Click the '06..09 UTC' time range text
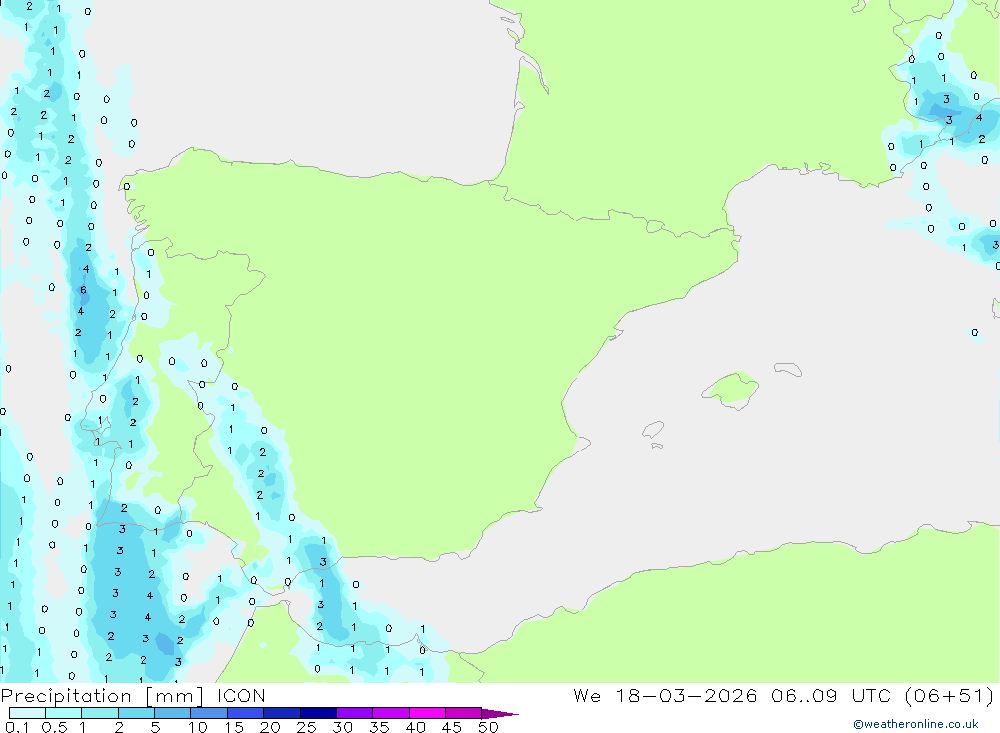 click(x=830, y=696)
